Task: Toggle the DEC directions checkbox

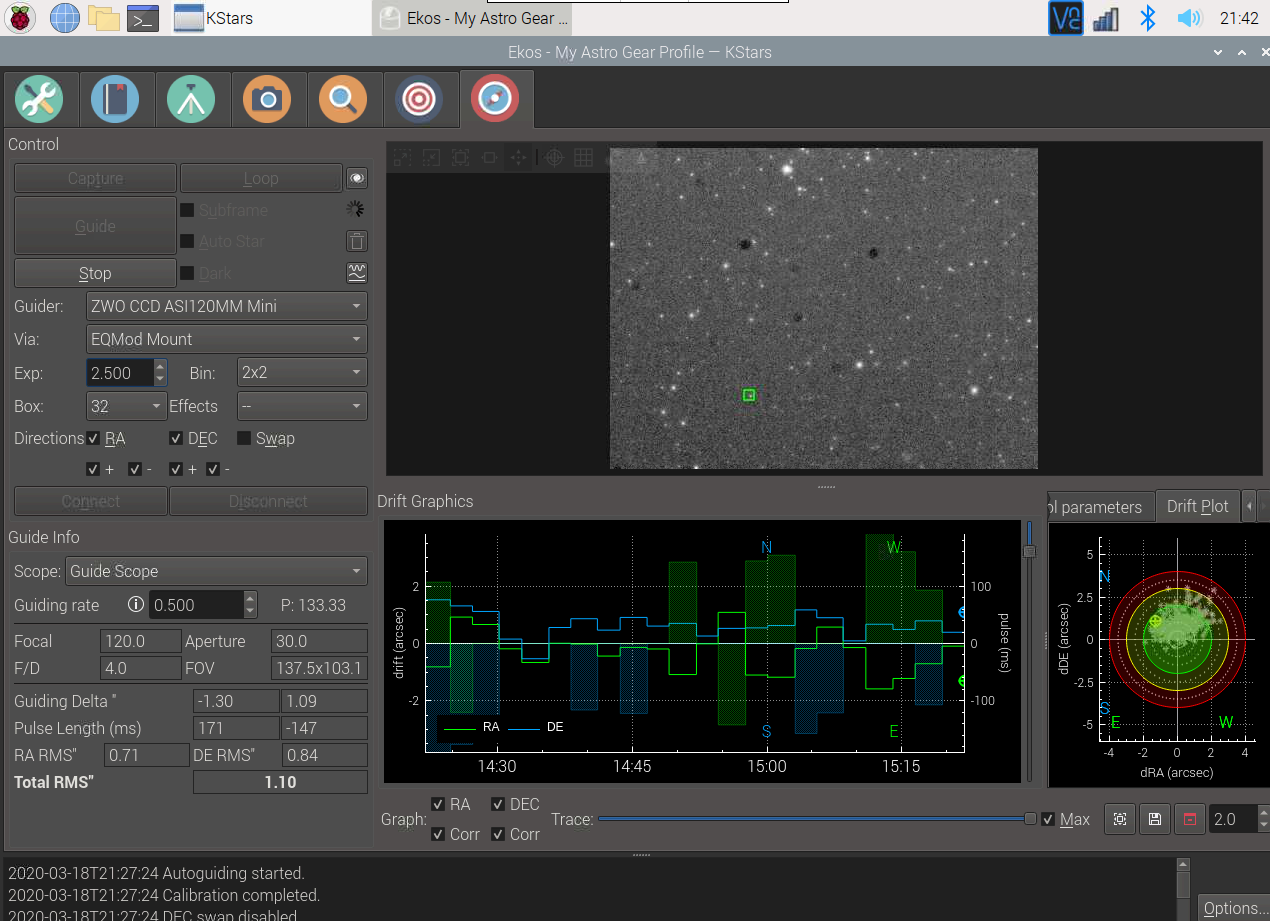Action: click(176, 438)
